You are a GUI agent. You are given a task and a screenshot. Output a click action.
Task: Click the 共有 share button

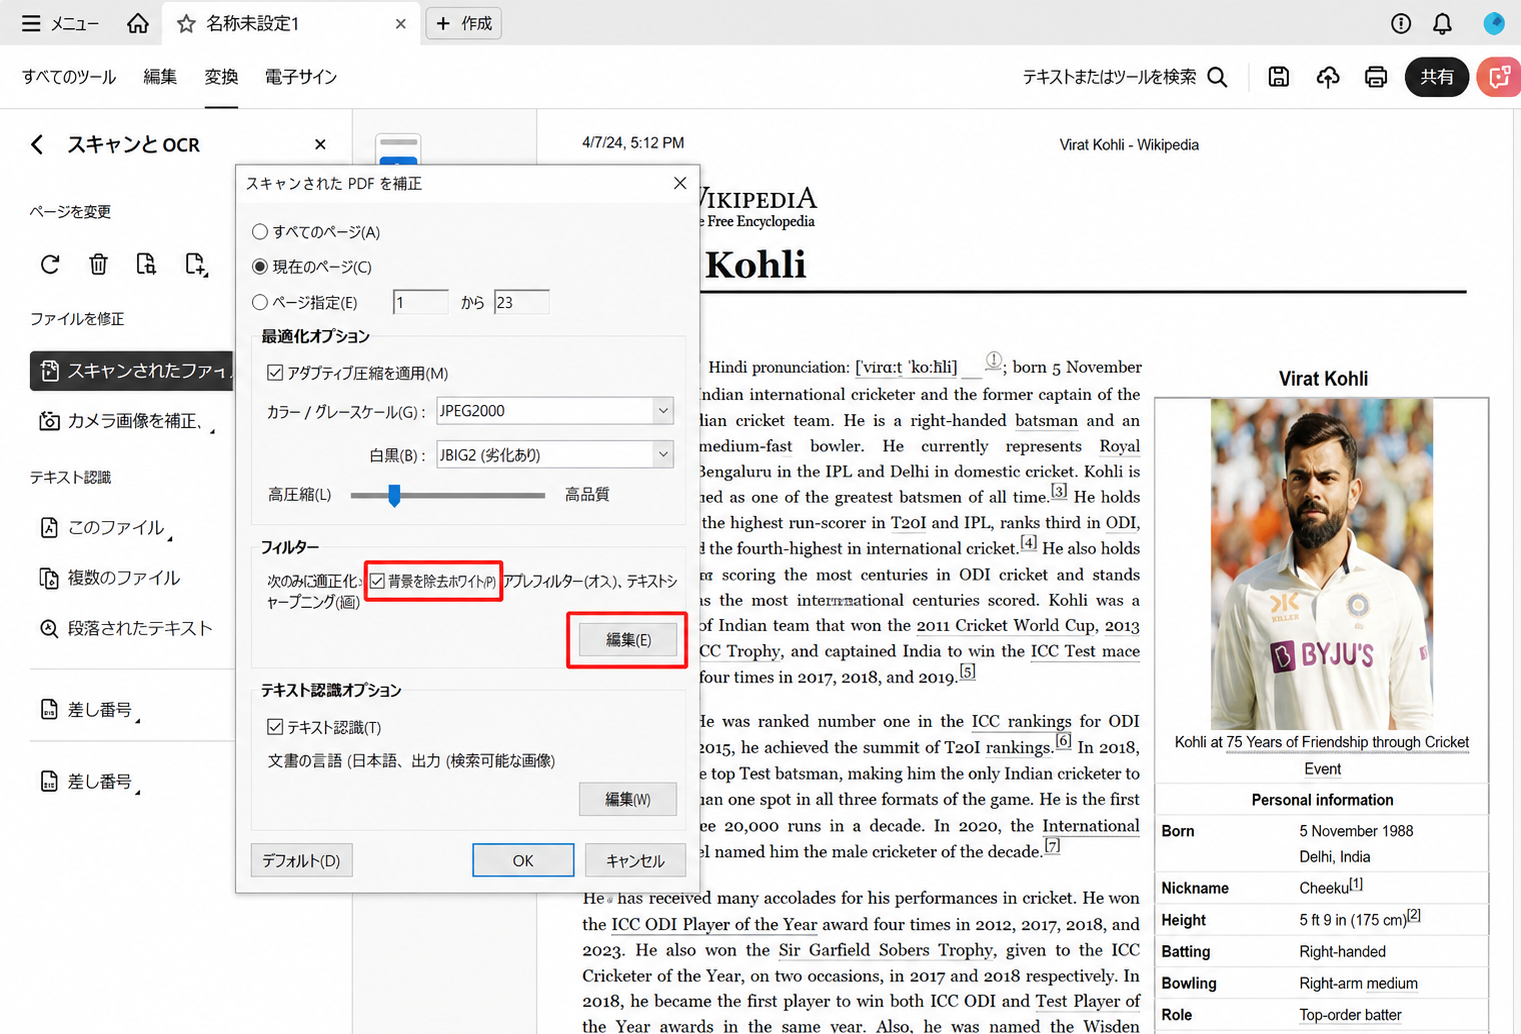(x=1437, y=77)
